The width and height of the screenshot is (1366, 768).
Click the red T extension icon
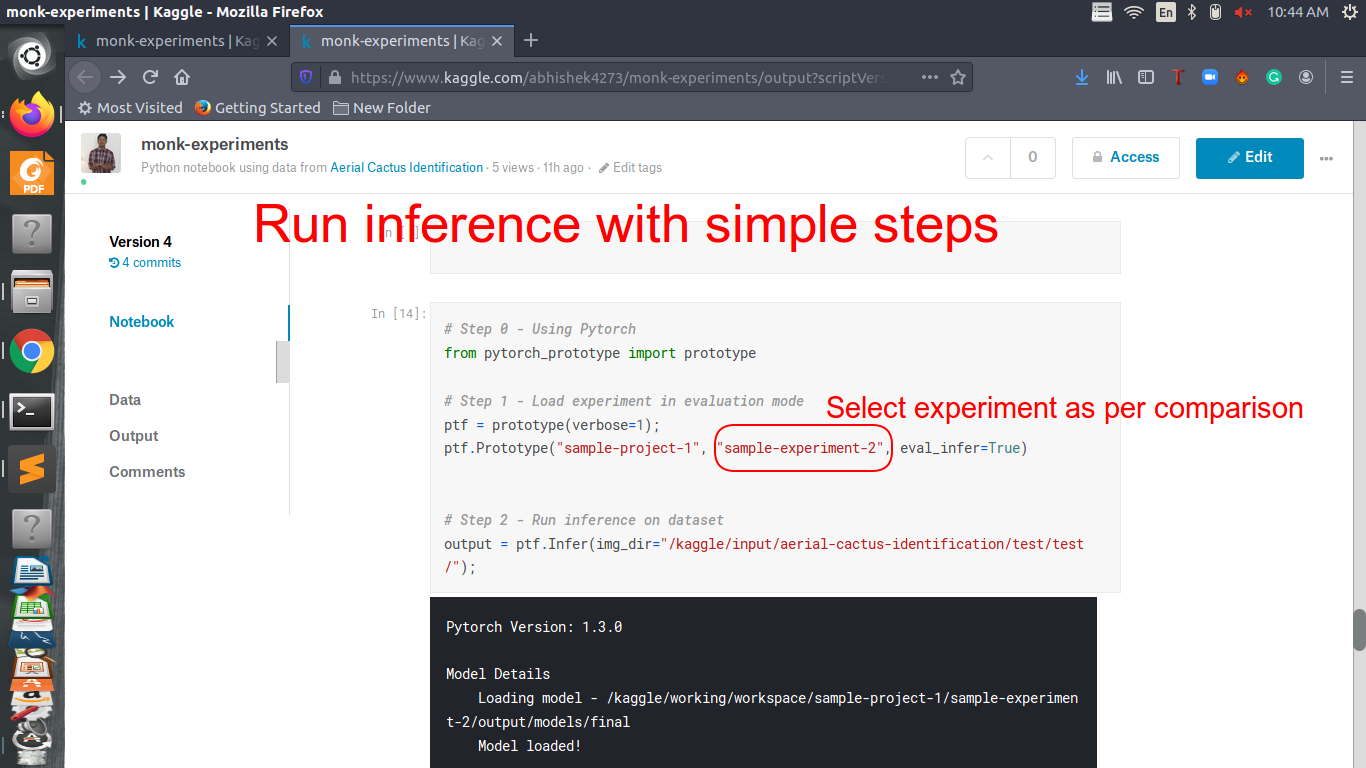1178,77
